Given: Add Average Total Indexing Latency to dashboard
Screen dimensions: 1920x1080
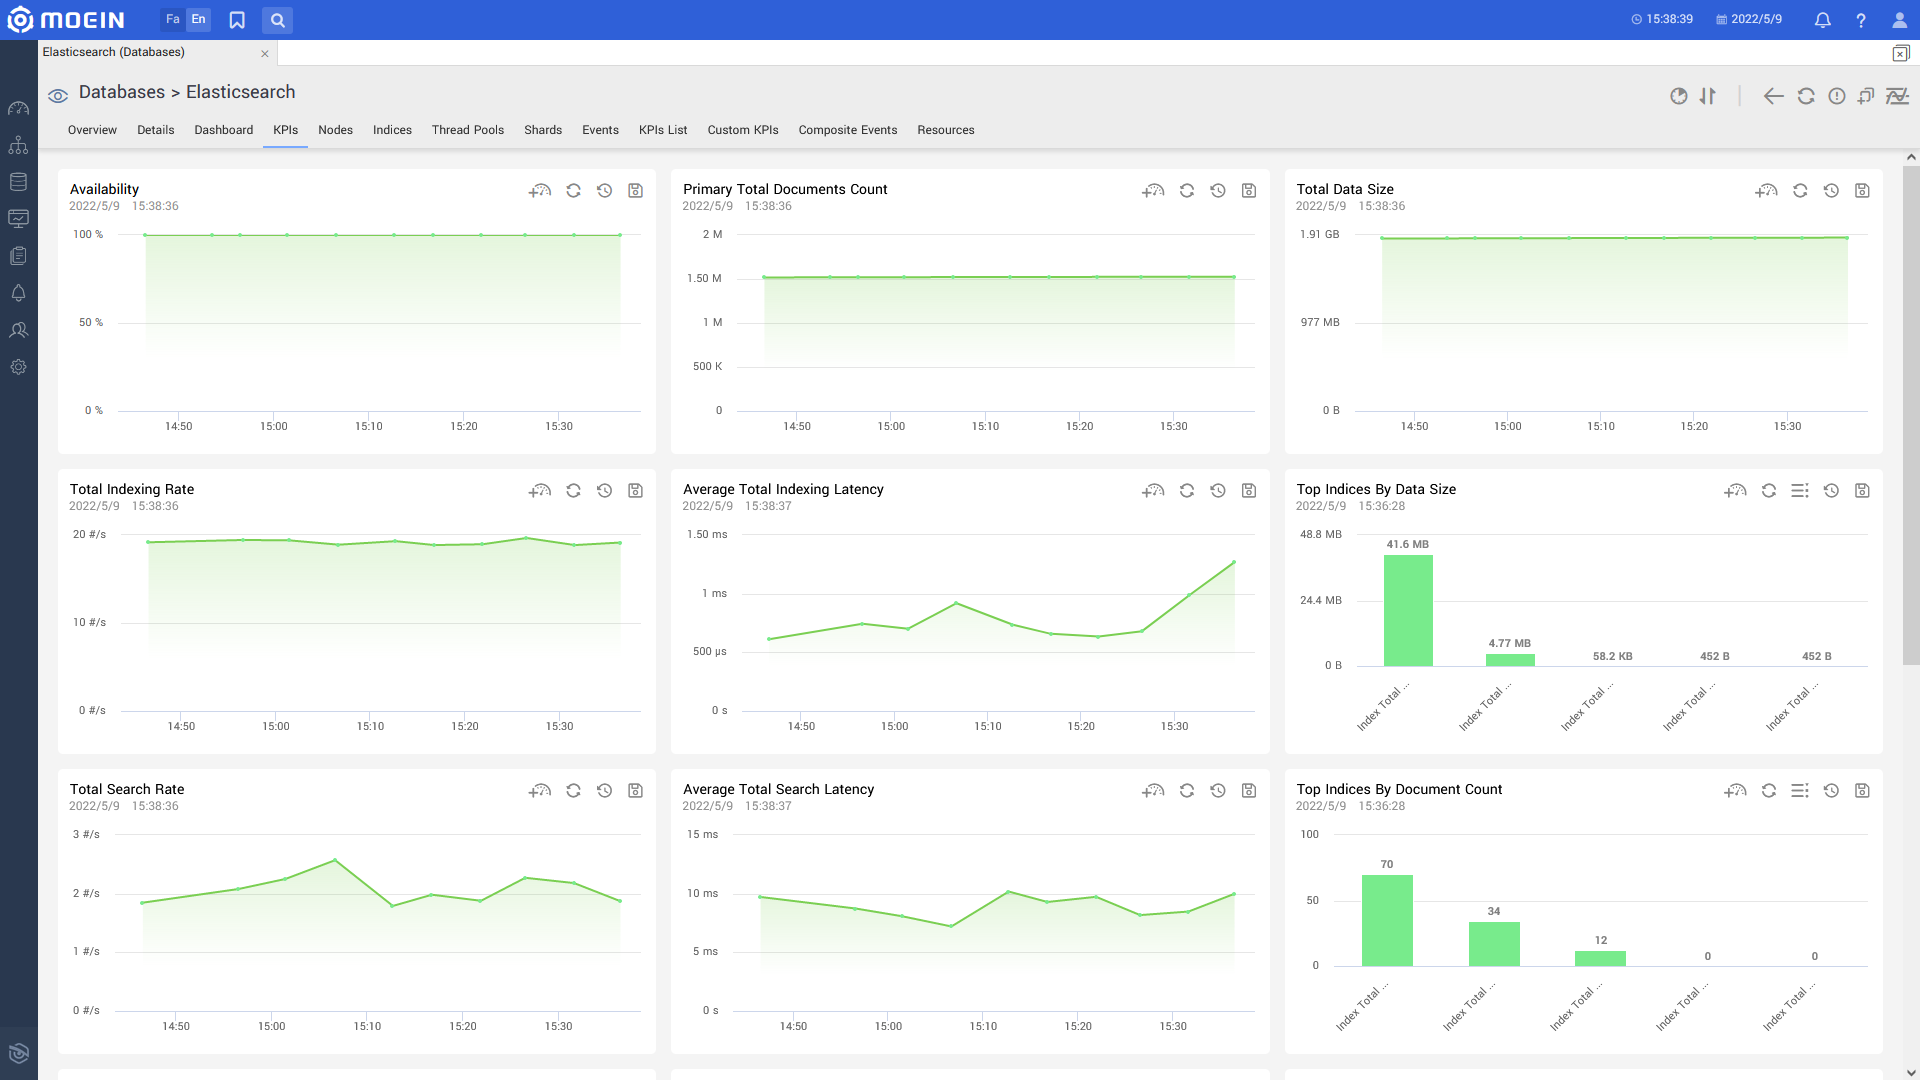Looking at the screenshot, I should pyautogui.click(x=1153, y=490).
